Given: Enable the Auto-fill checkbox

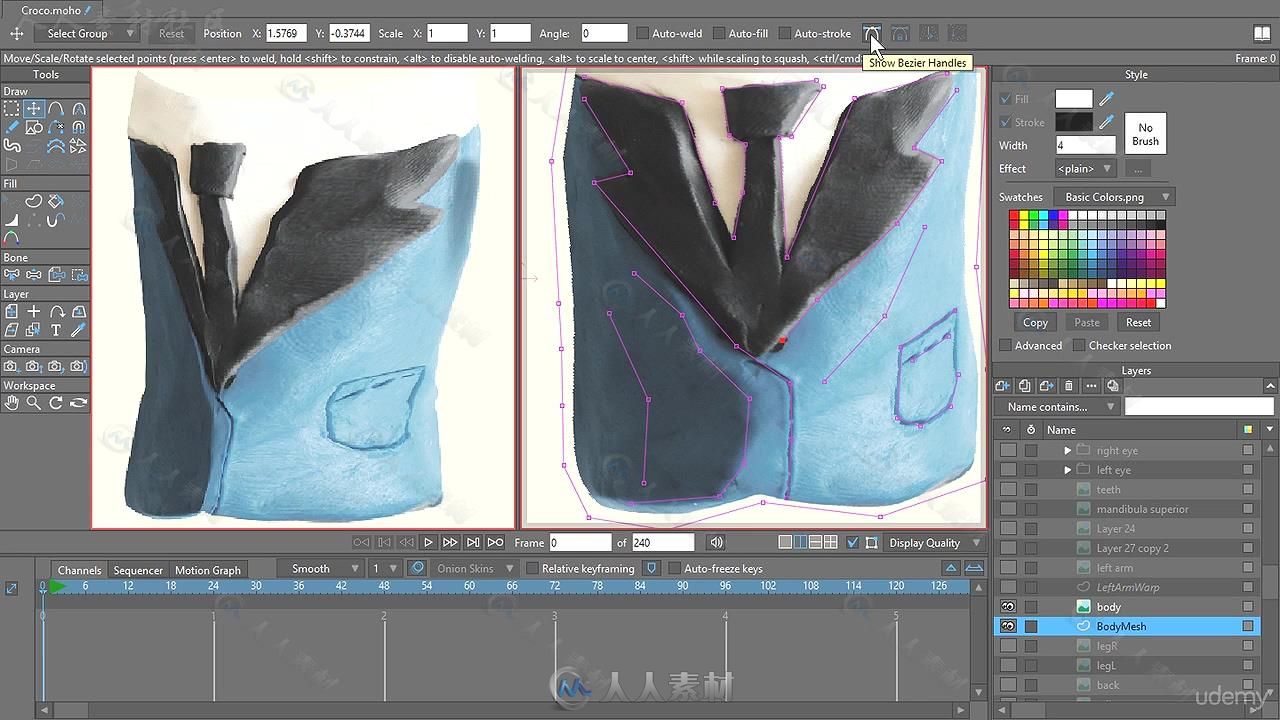Looking at the screenshot, I should coord(718,34).
